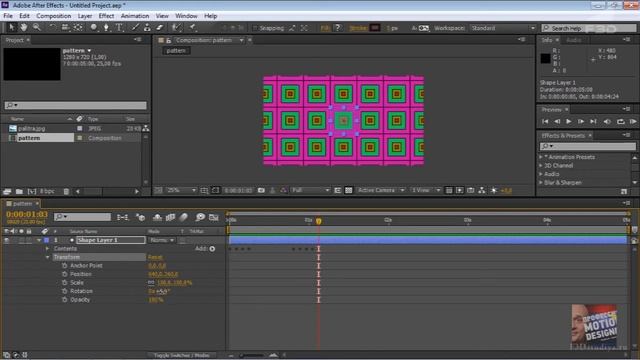Select the Selection arrow tool
Viewport: 640px width, 360px height.
pos(11,27)
